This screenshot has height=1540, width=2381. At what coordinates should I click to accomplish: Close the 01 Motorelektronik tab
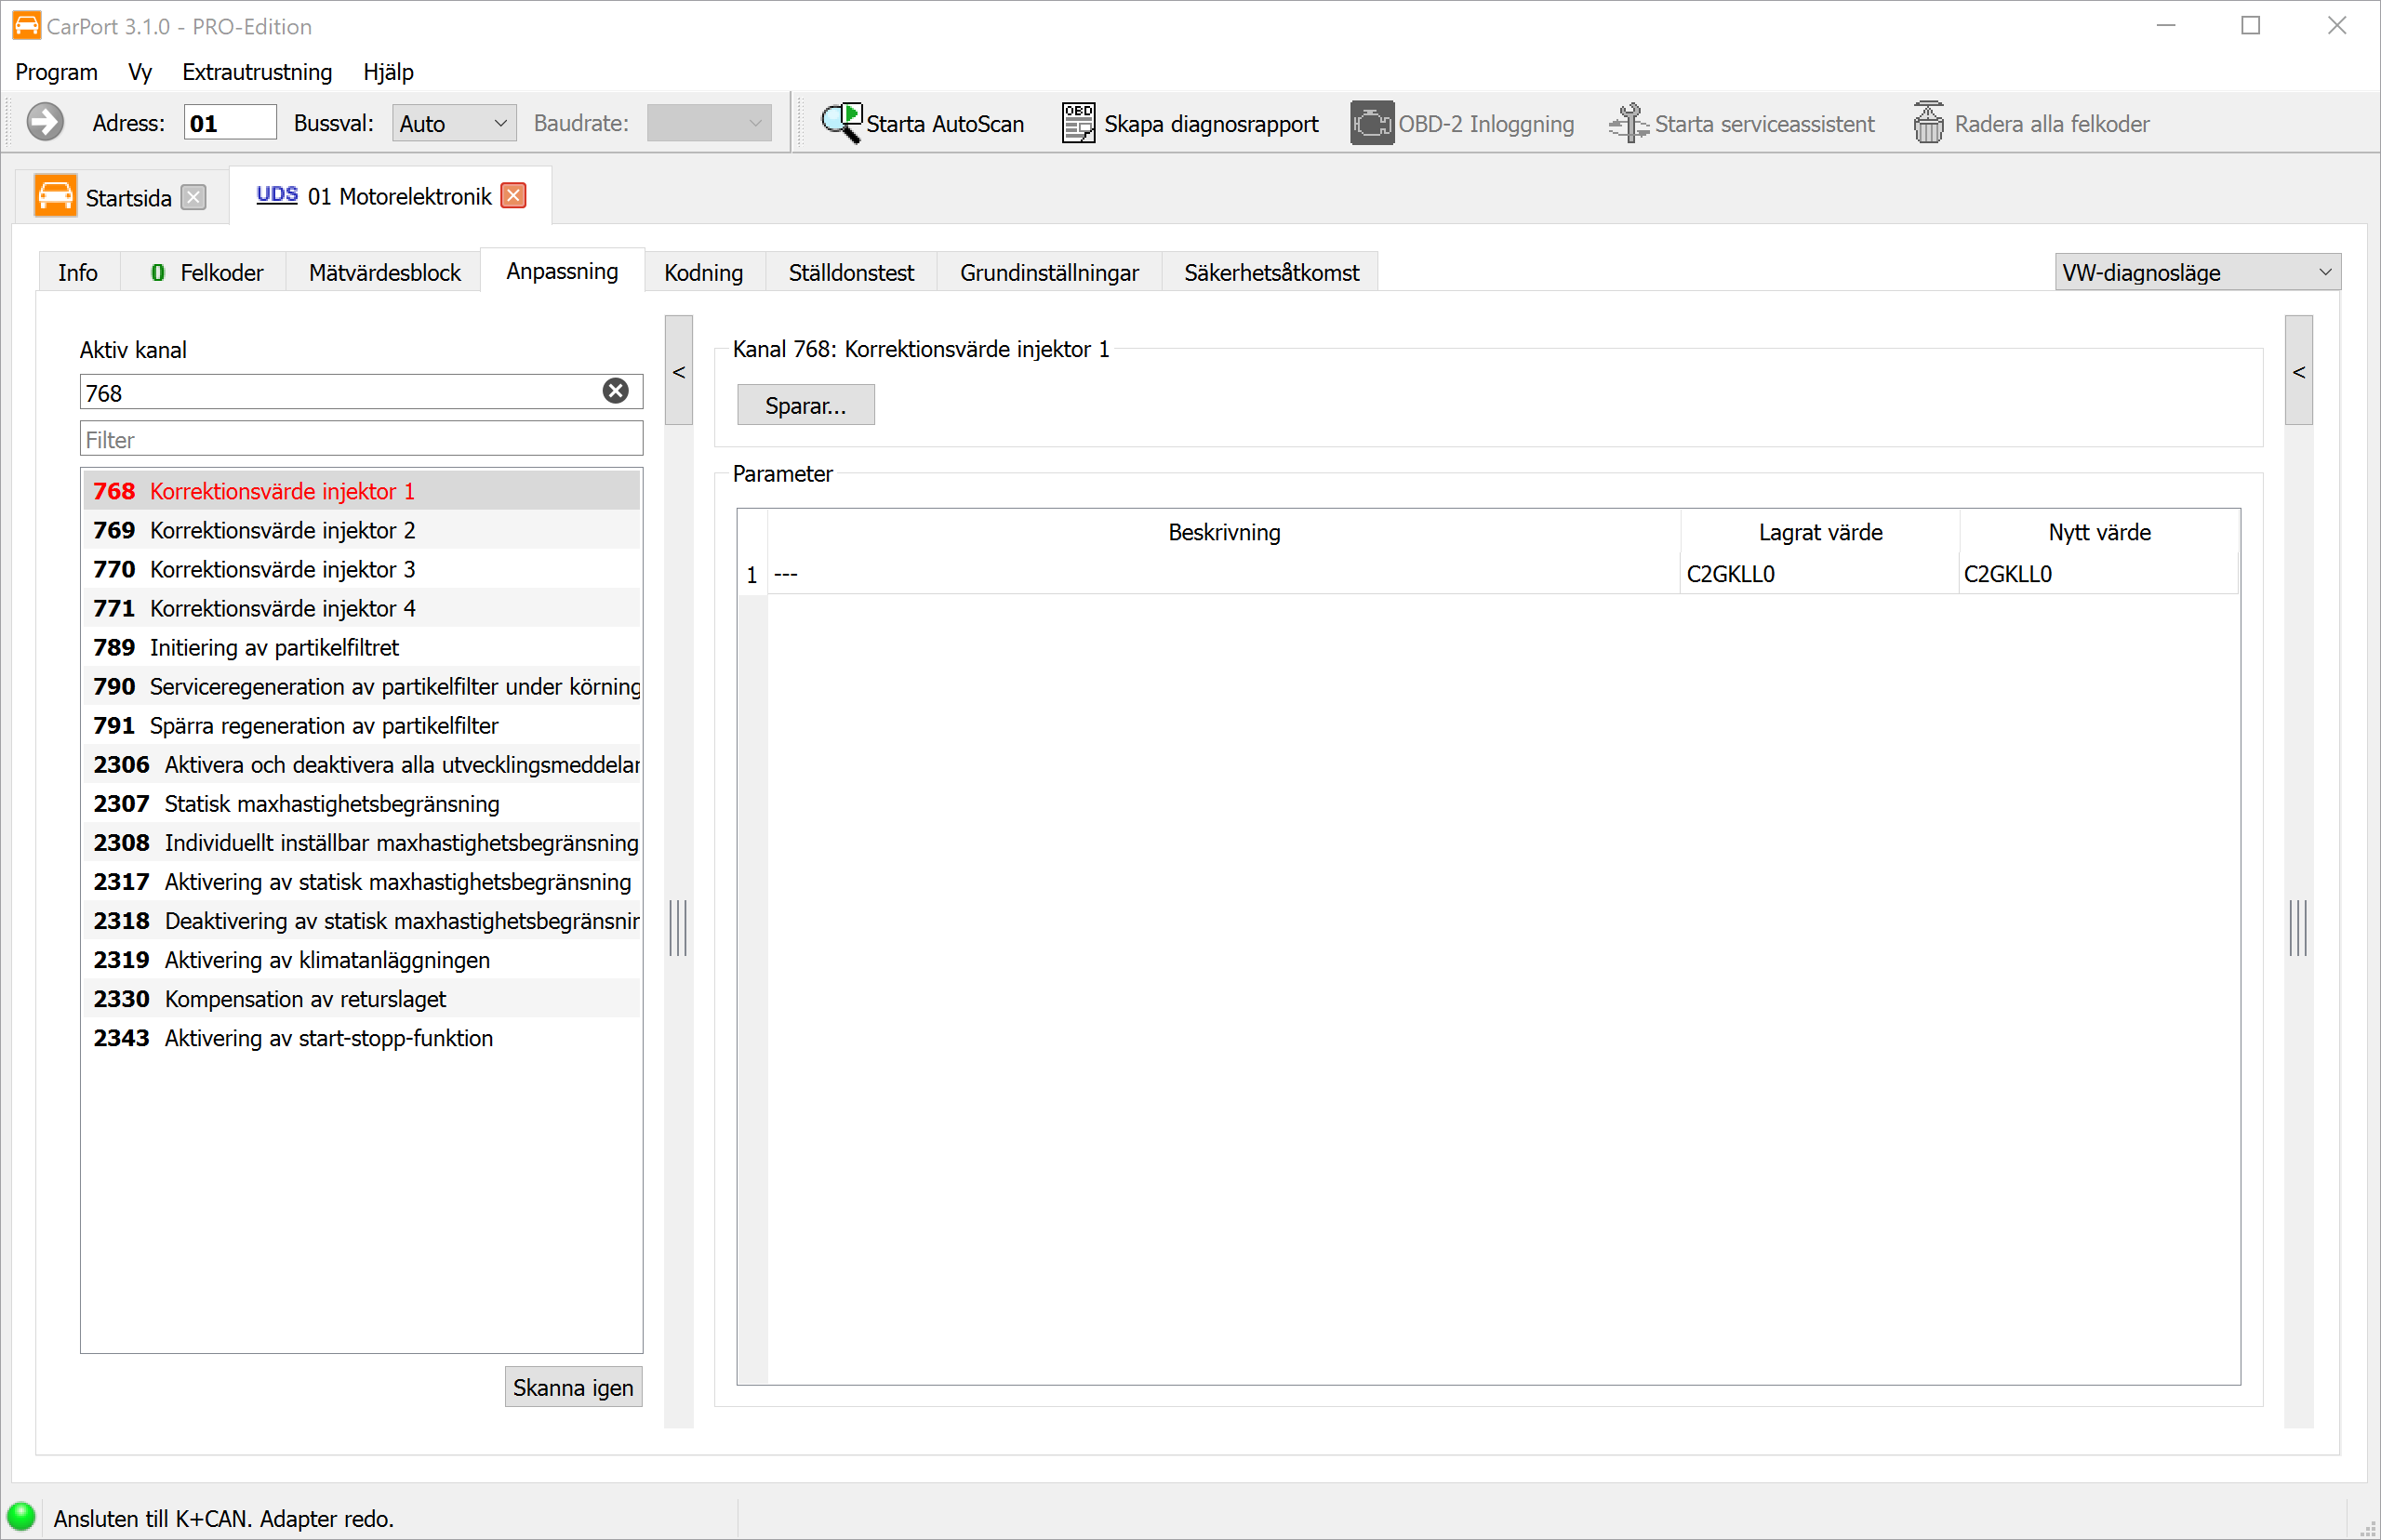514,196
